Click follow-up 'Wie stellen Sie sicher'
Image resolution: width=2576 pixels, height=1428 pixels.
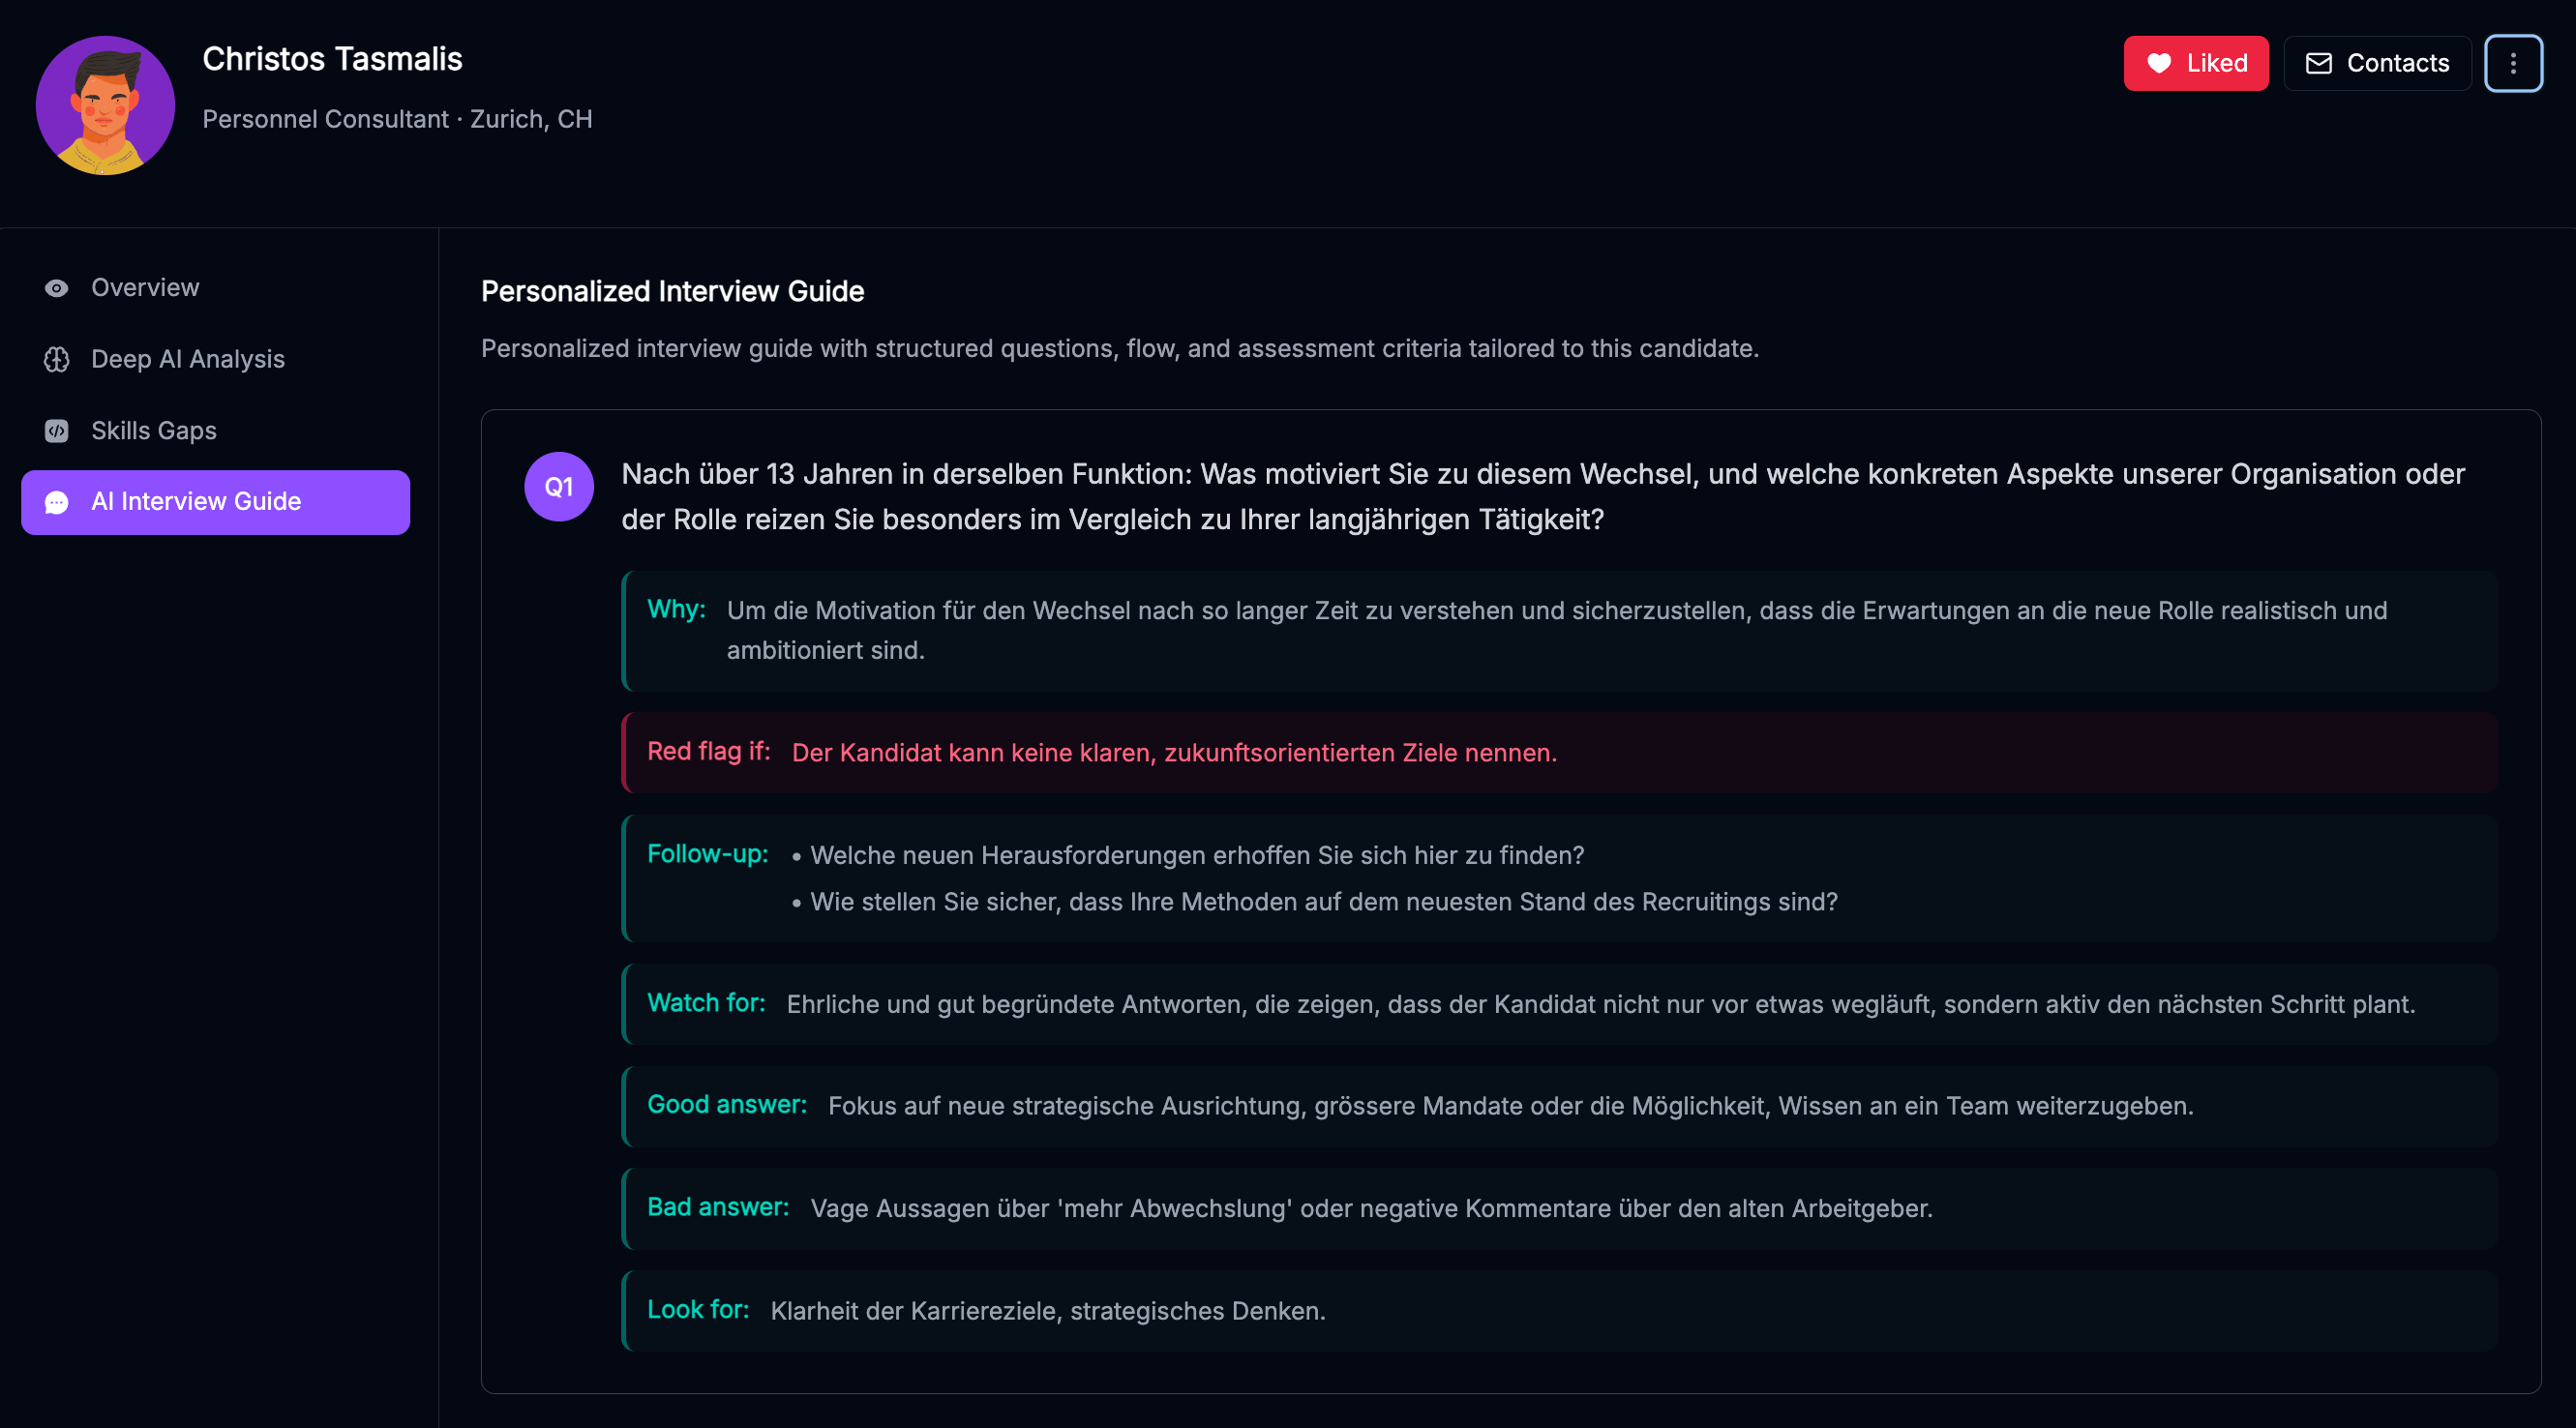coord(1324,902)
